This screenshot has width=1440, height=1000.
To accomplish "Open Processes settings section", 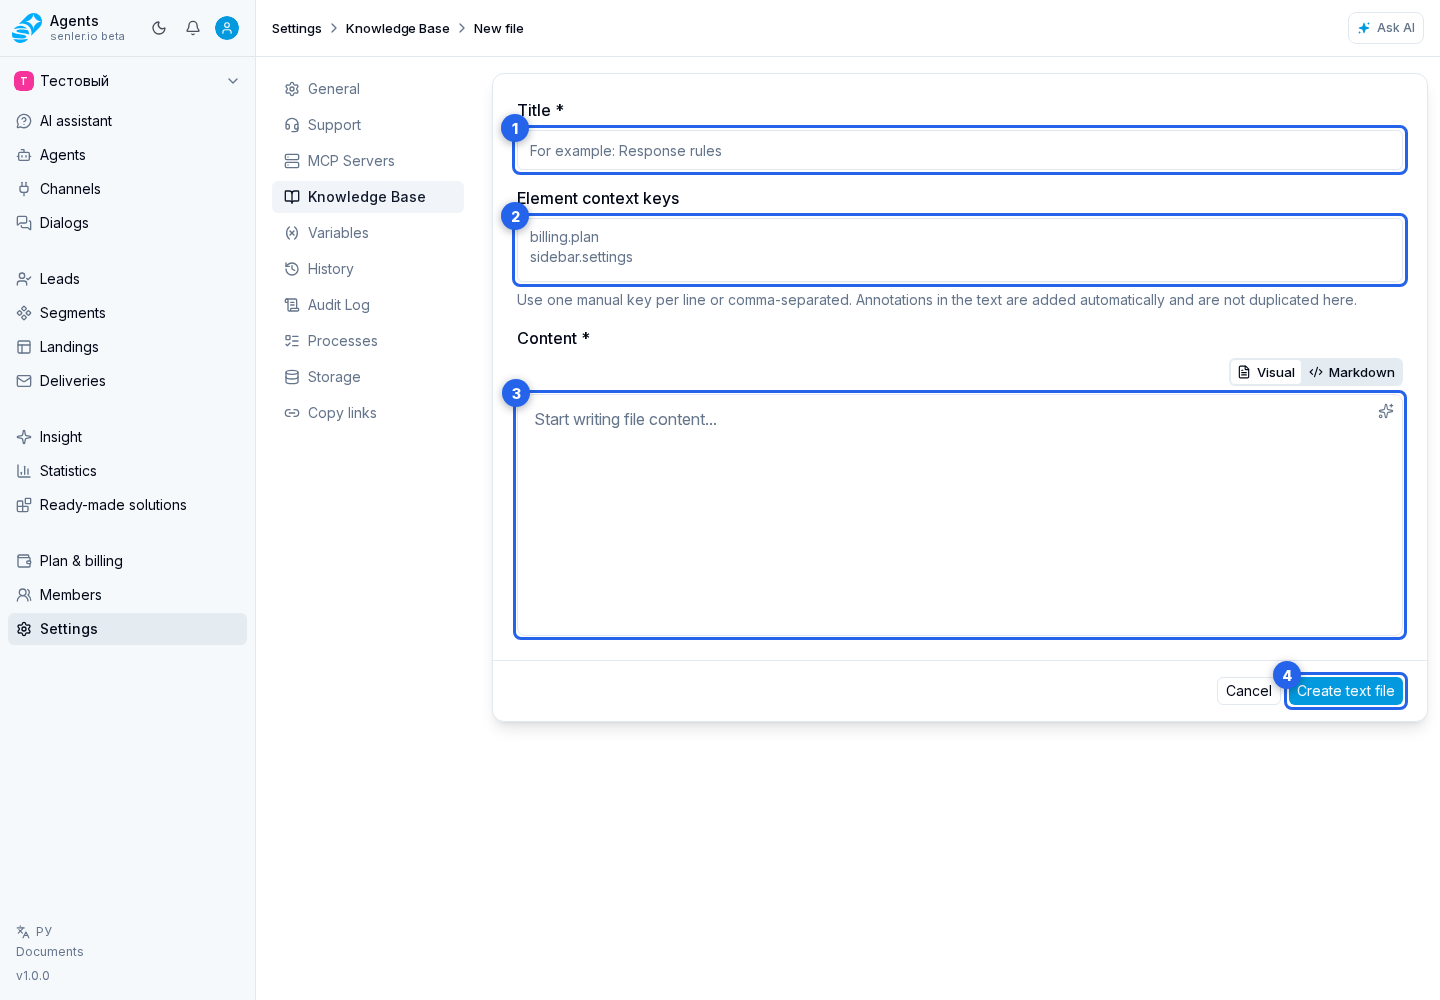I will click(x=368, y=341).
